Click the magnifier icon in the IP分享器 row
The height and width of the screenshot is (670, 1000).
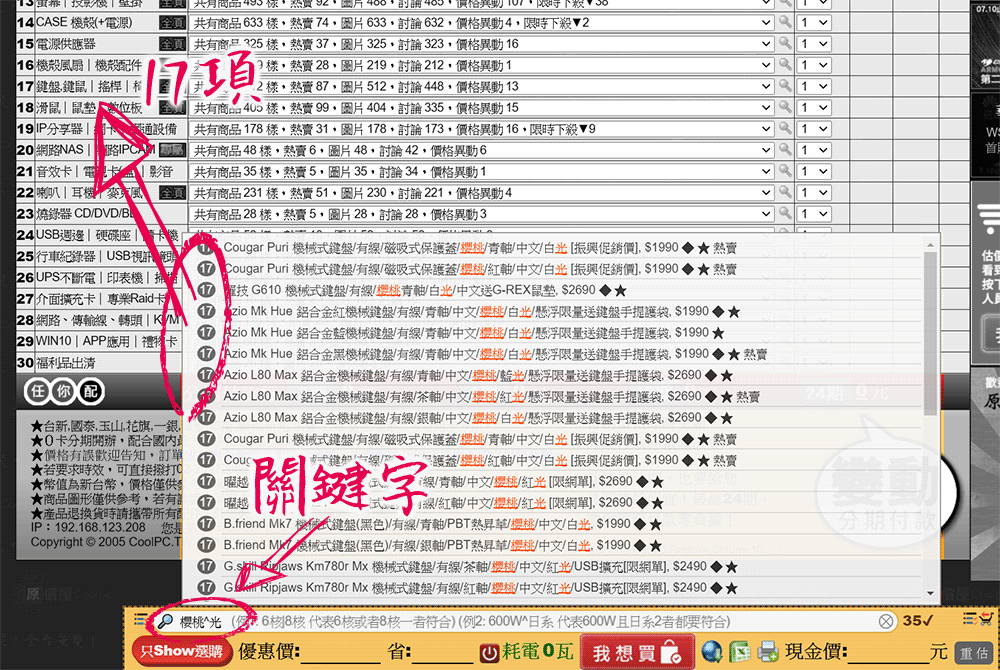tap(785, 128)
